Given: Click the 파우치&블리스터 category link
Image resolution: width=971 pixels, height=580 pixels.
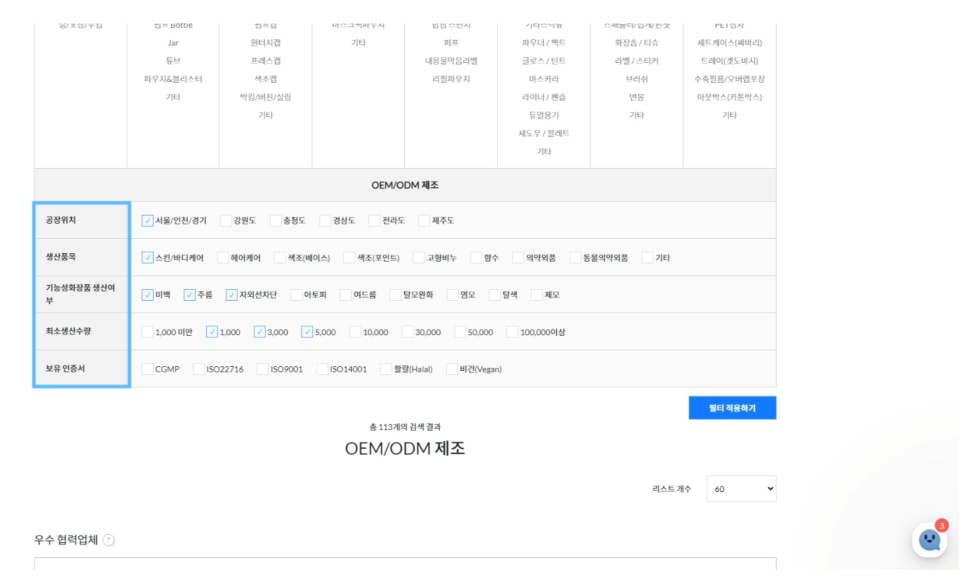Looking at the screenshot, I should 173,77.
